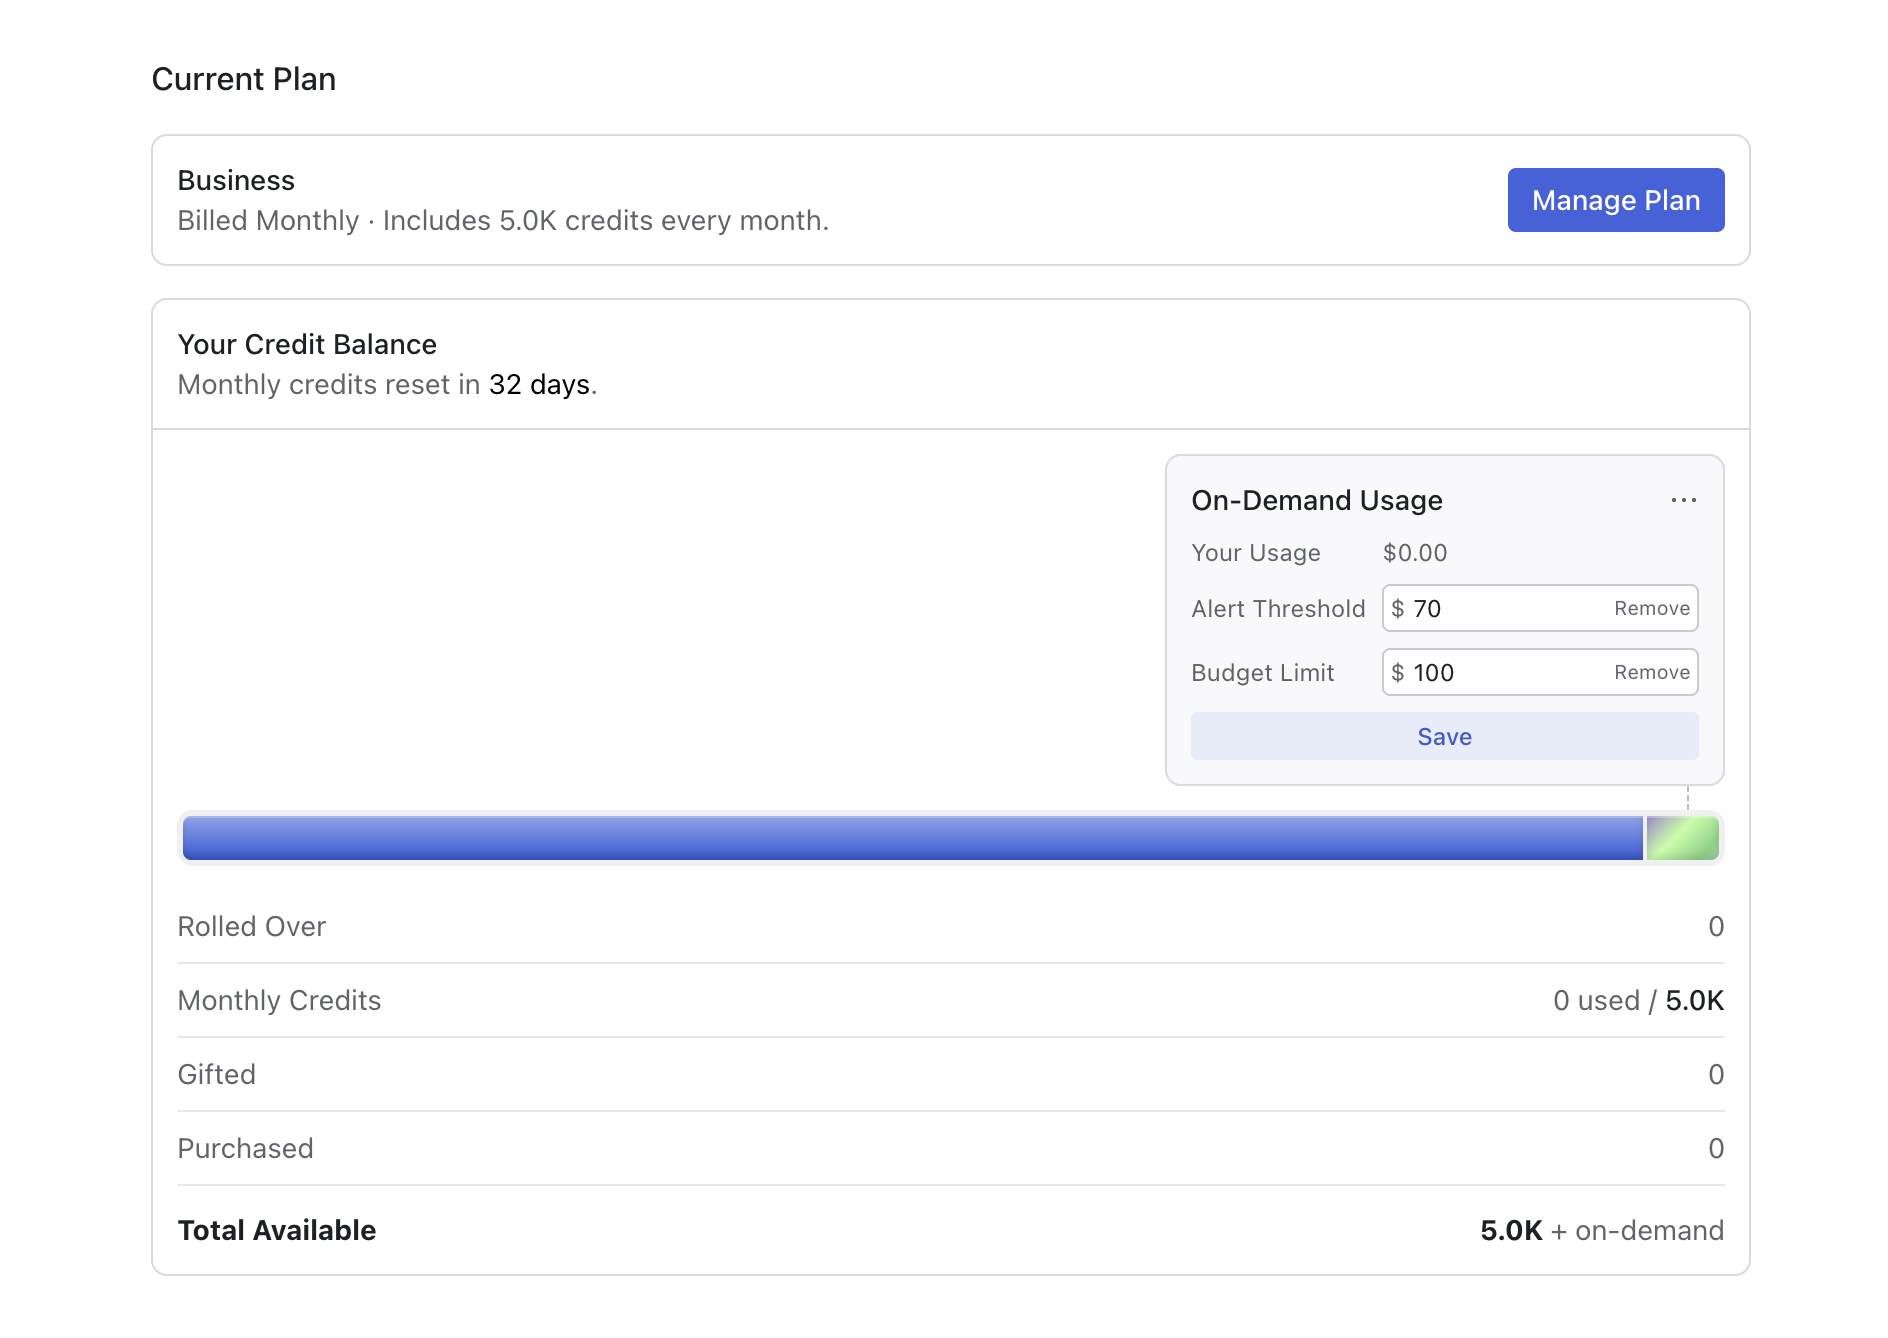The width and height of the screenshot is (1888, 1338).
Task: Click into the Budget Limit amount field
Action: (1500, 672)
